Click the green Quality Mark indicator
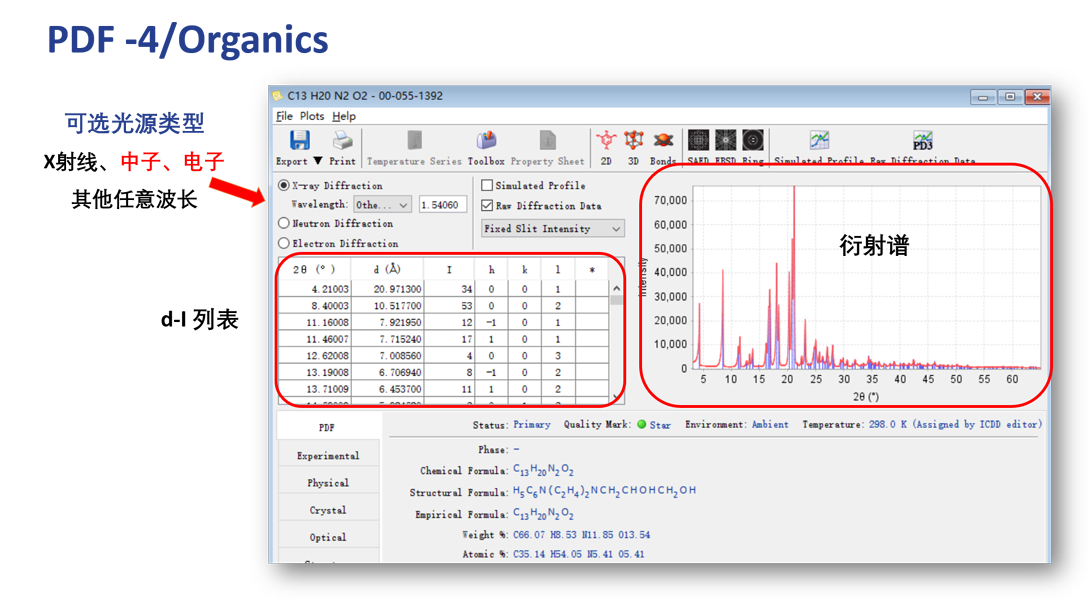 coord(642,425)
